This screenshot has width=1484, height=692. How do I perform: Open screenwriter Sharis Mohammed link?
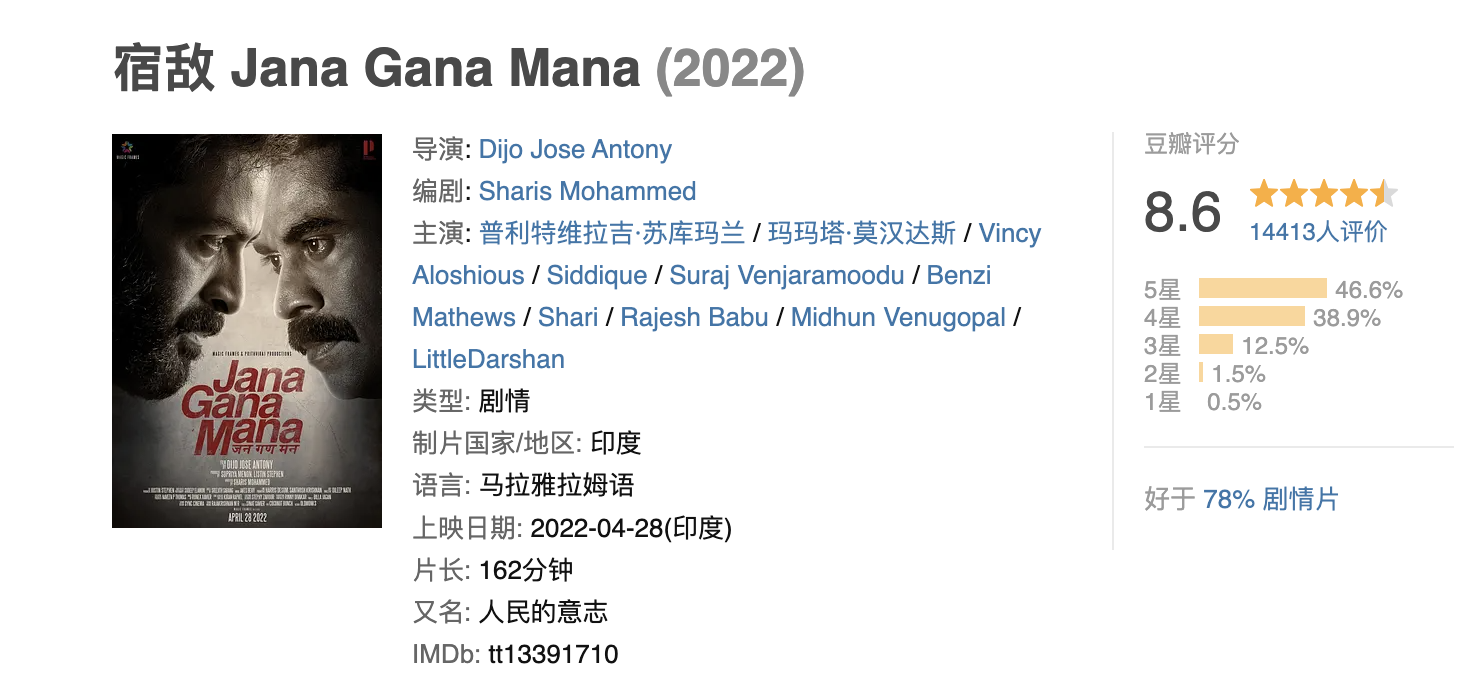tap(587, 192)
